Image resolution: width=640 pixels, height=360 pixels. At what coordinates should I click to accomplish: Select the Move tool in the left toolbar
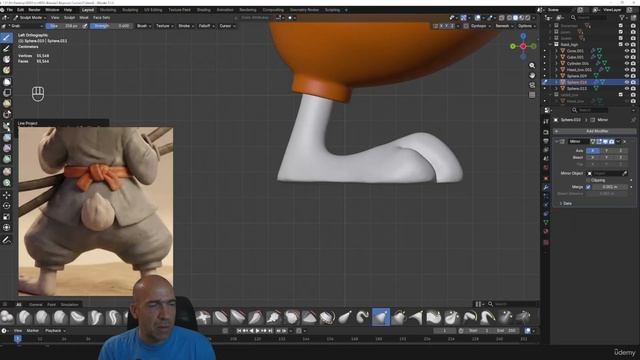7,195
